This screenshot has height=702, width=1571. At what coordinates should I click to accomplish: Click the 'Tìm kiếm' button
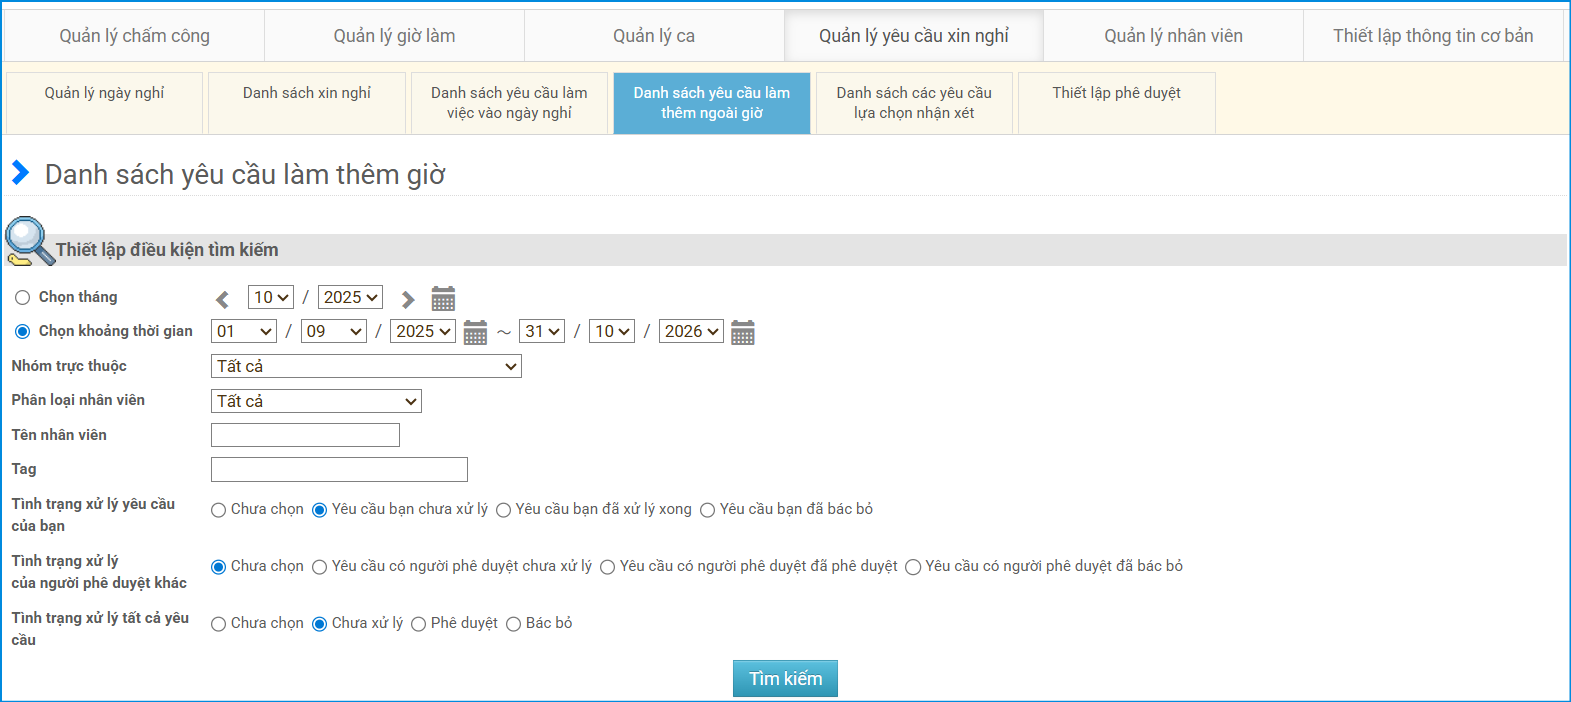785,679
